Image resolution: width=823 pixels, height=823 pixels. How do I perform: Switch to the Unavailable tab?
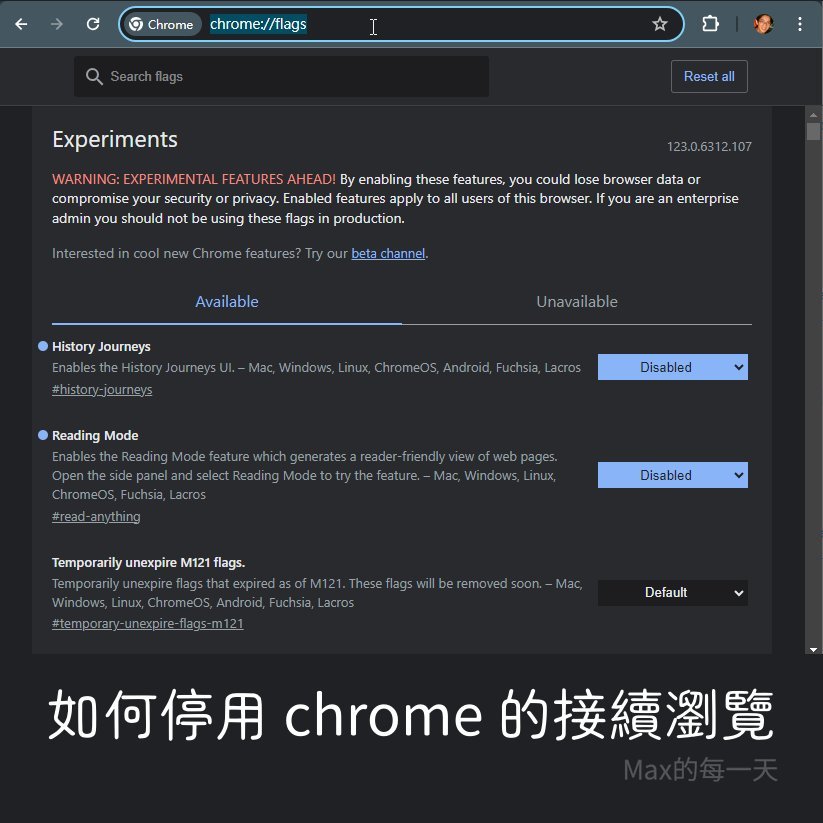click(x=577, y=302)
